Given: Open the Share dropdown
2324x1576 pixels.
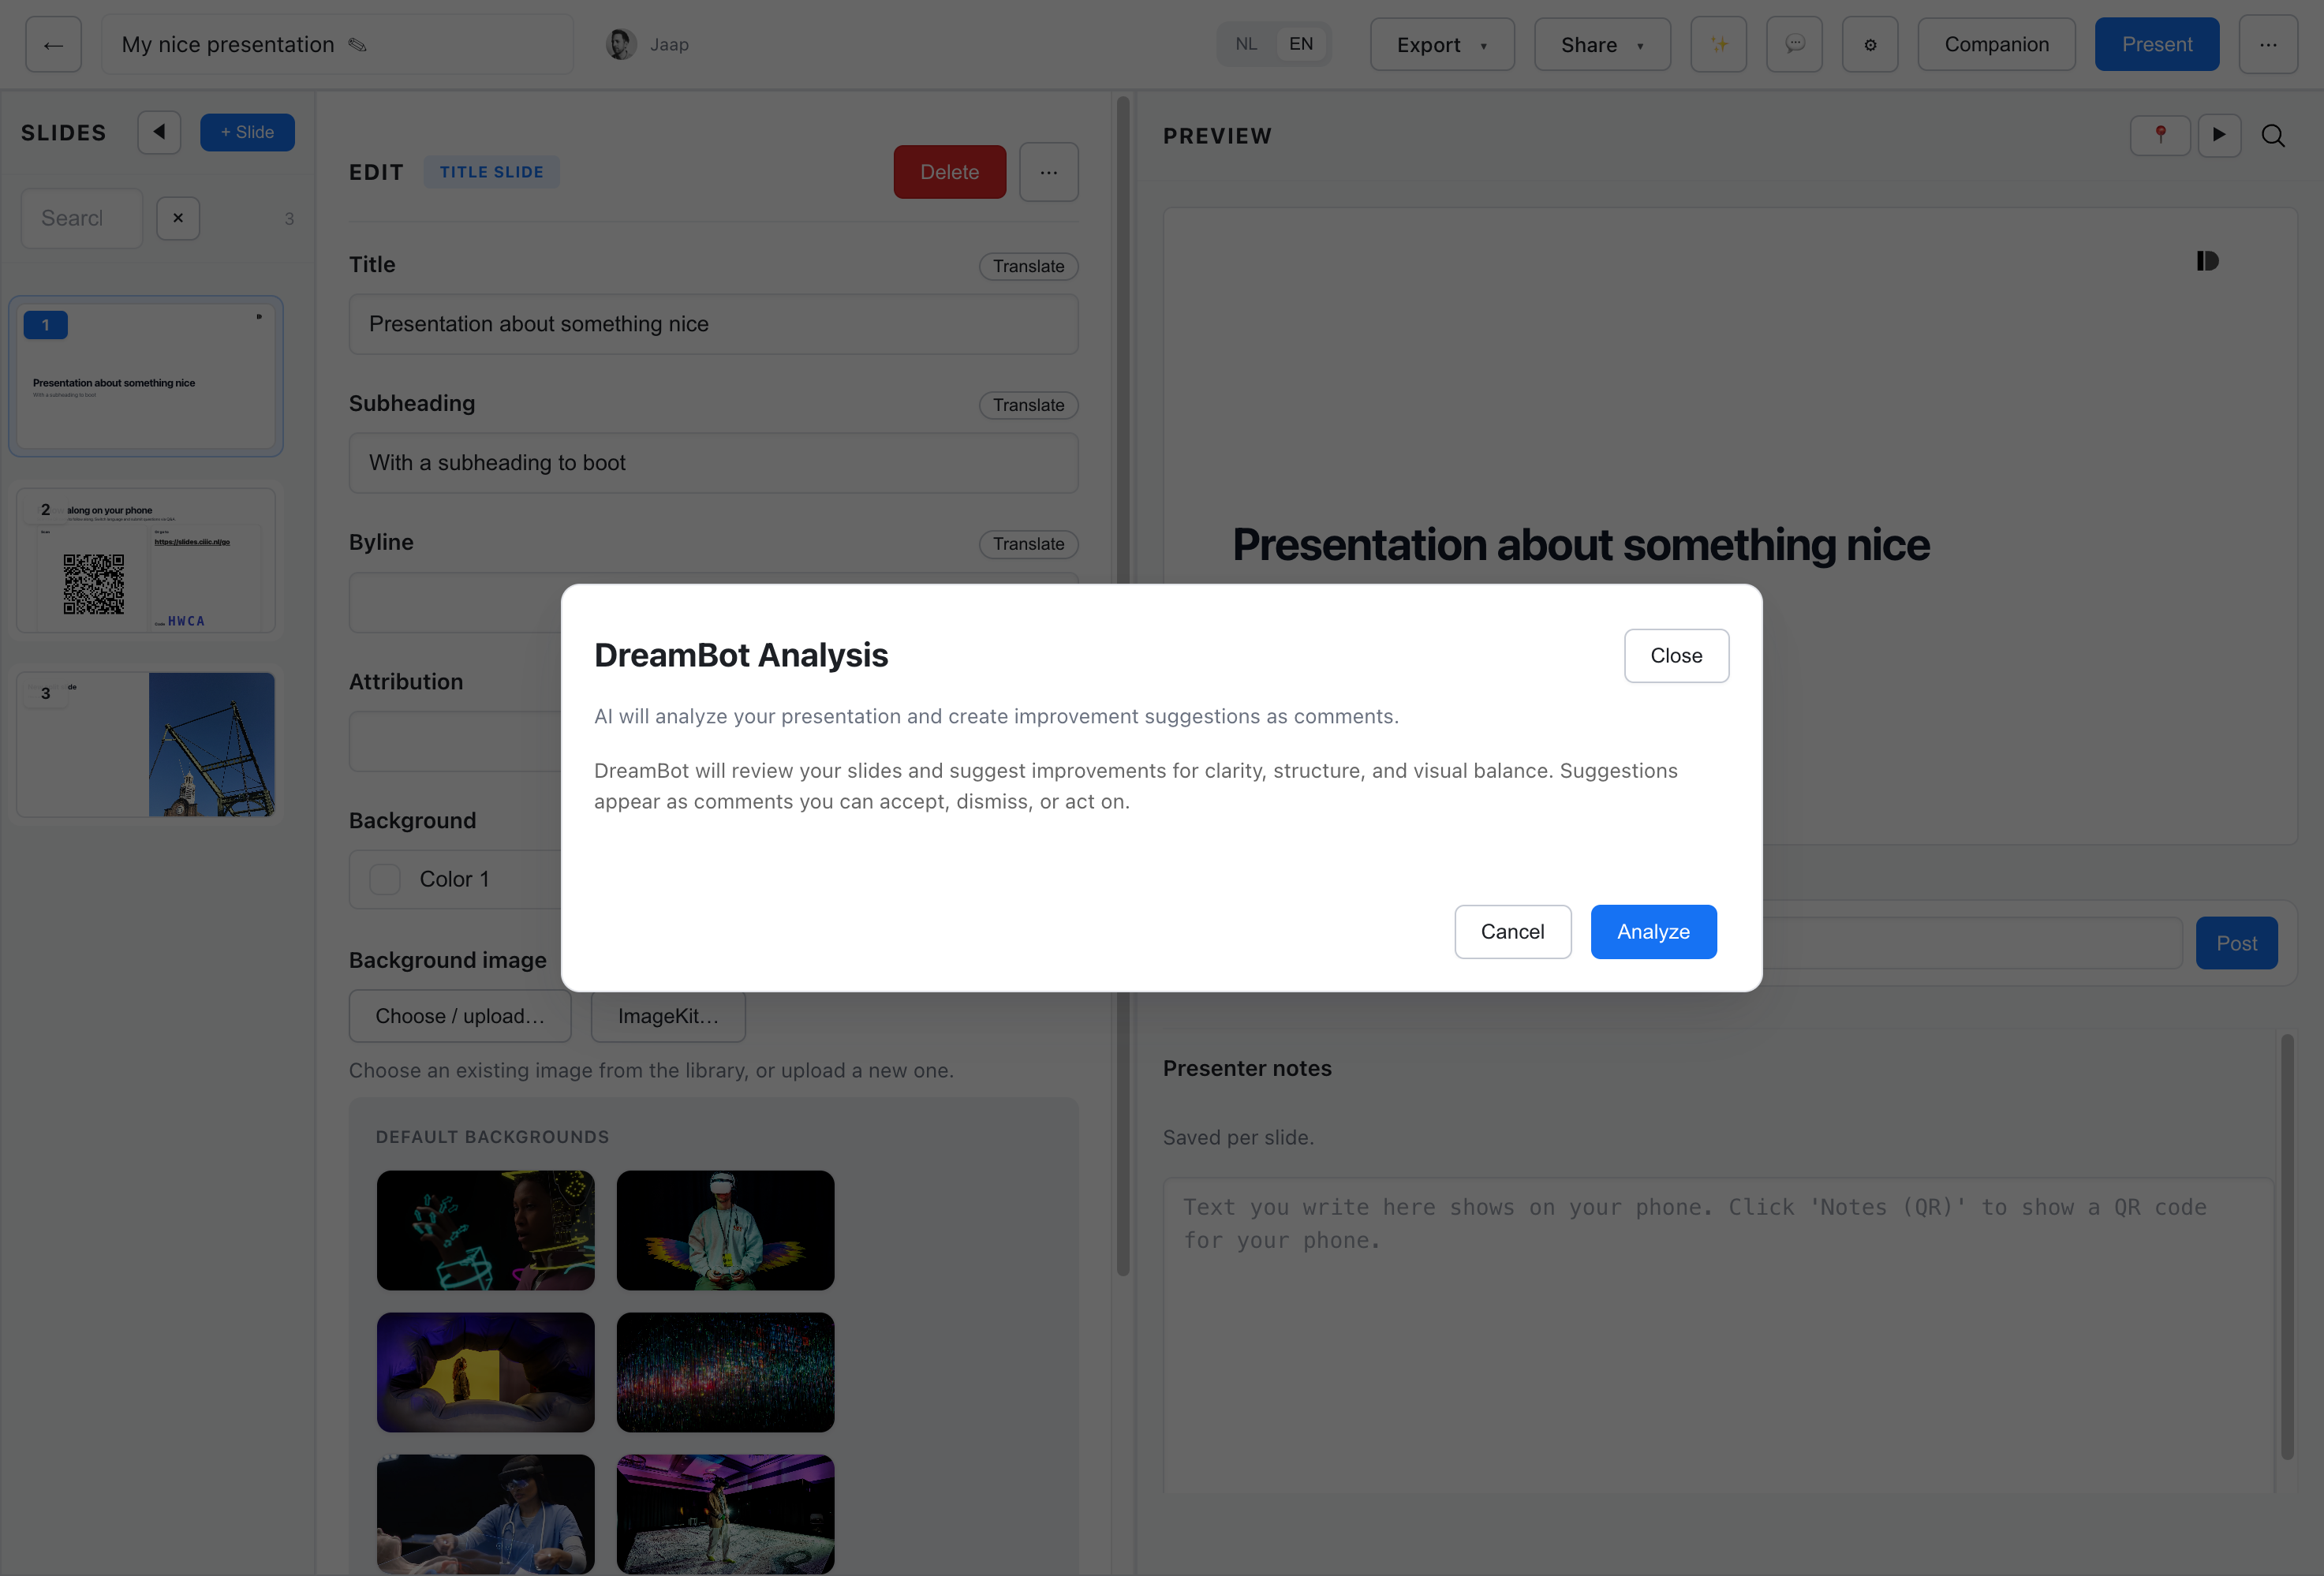Looking at the screenshot, I should coord(1602,45).
